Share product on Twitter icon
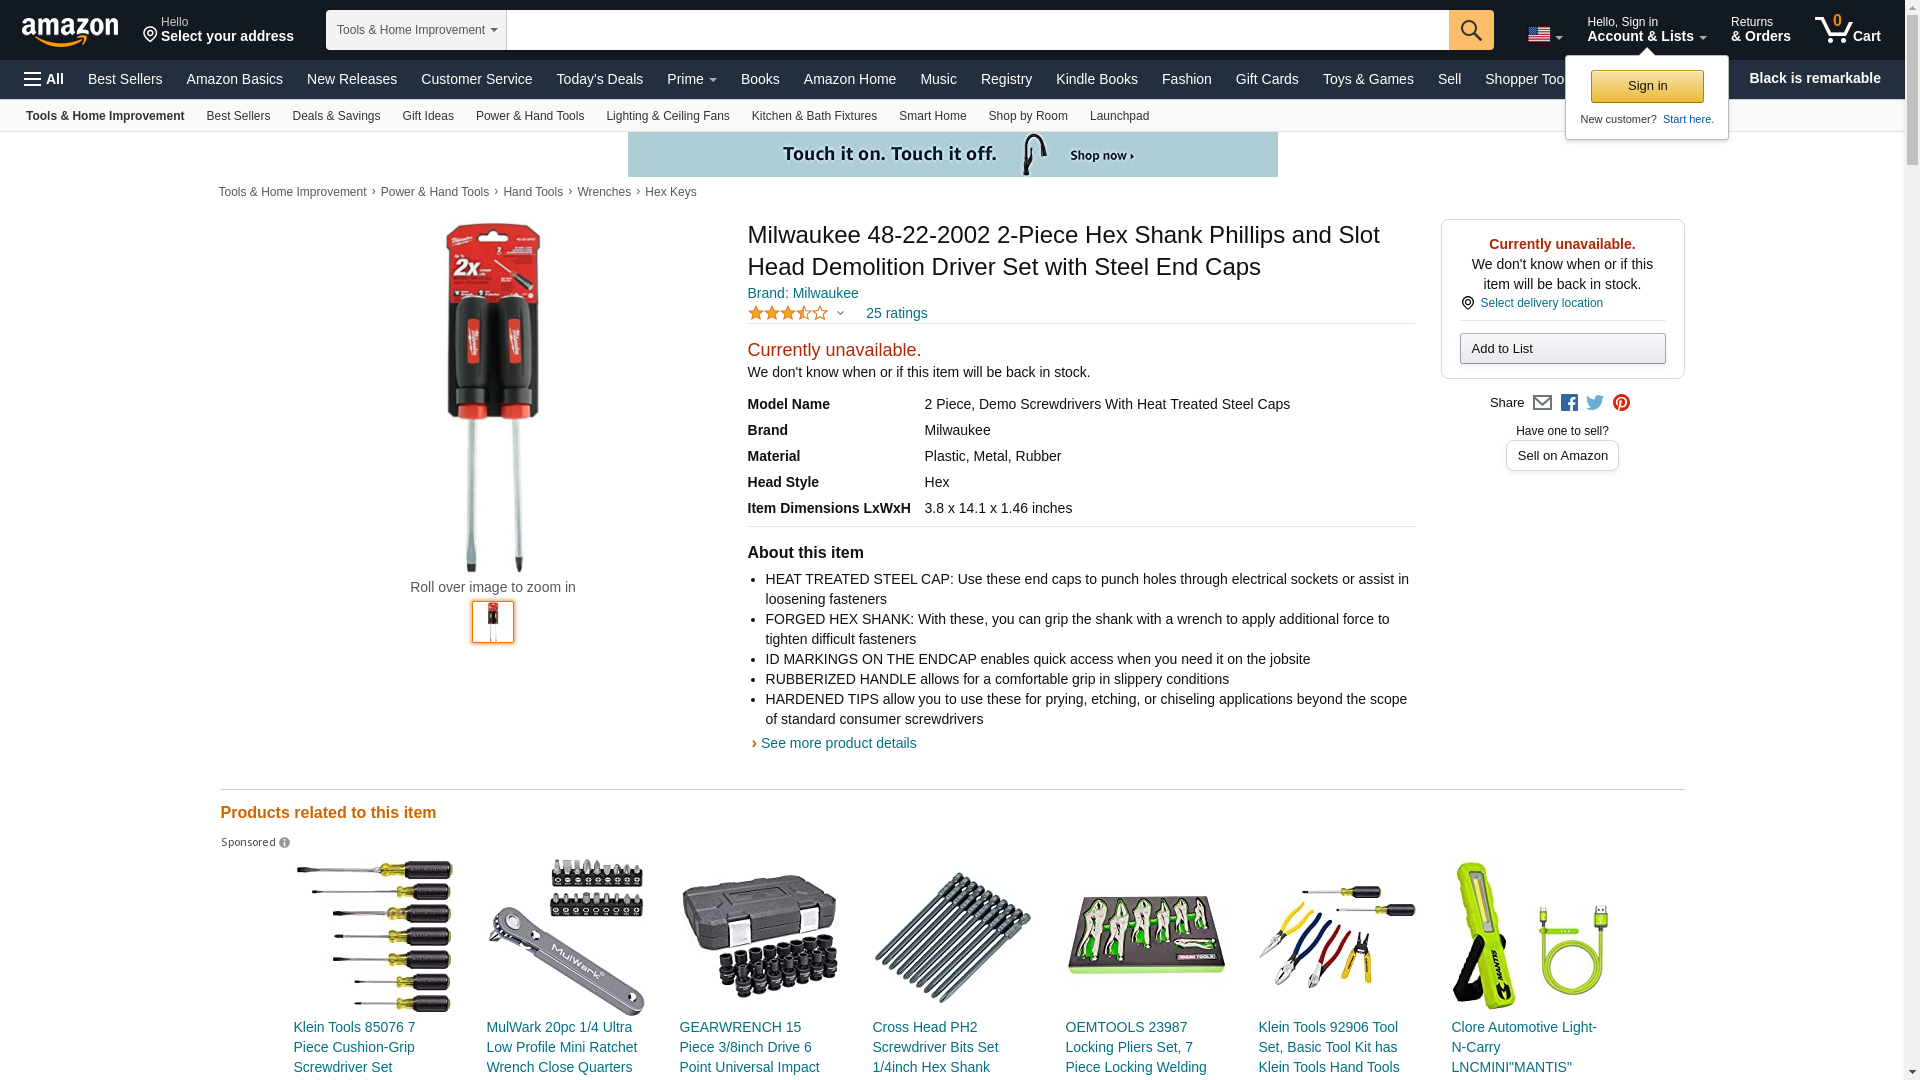Viewport: 1920px width, 1080px height. 1595,403
